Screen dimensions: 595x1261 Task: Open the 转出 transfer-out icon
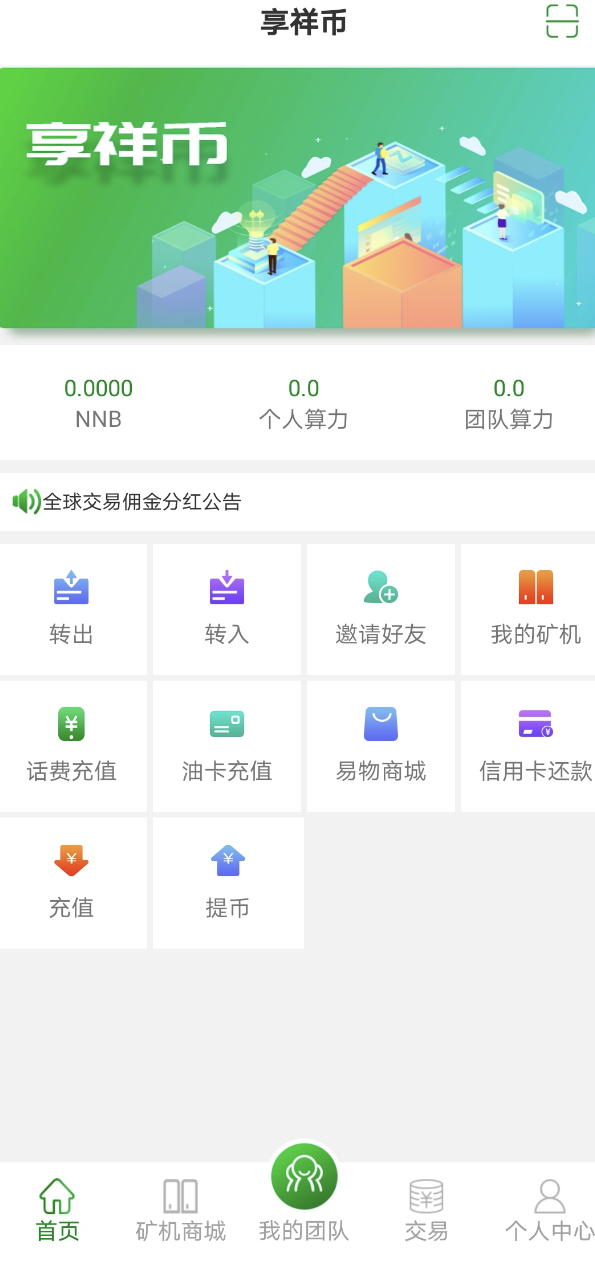71,586
